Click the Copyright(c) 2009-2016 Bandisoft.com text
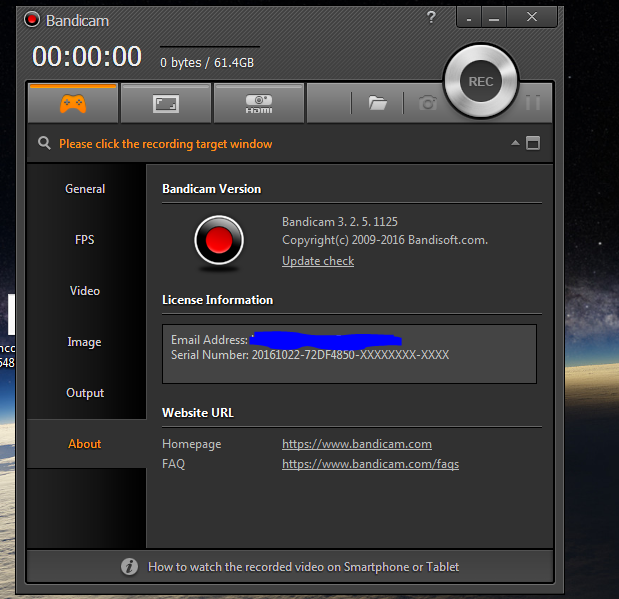Viewport: 619px width, 599px height. 385,240
